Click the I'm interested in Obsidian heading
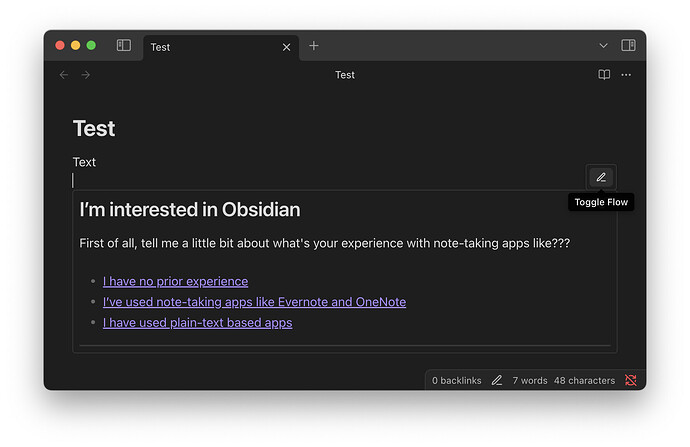 pos(190,209)
